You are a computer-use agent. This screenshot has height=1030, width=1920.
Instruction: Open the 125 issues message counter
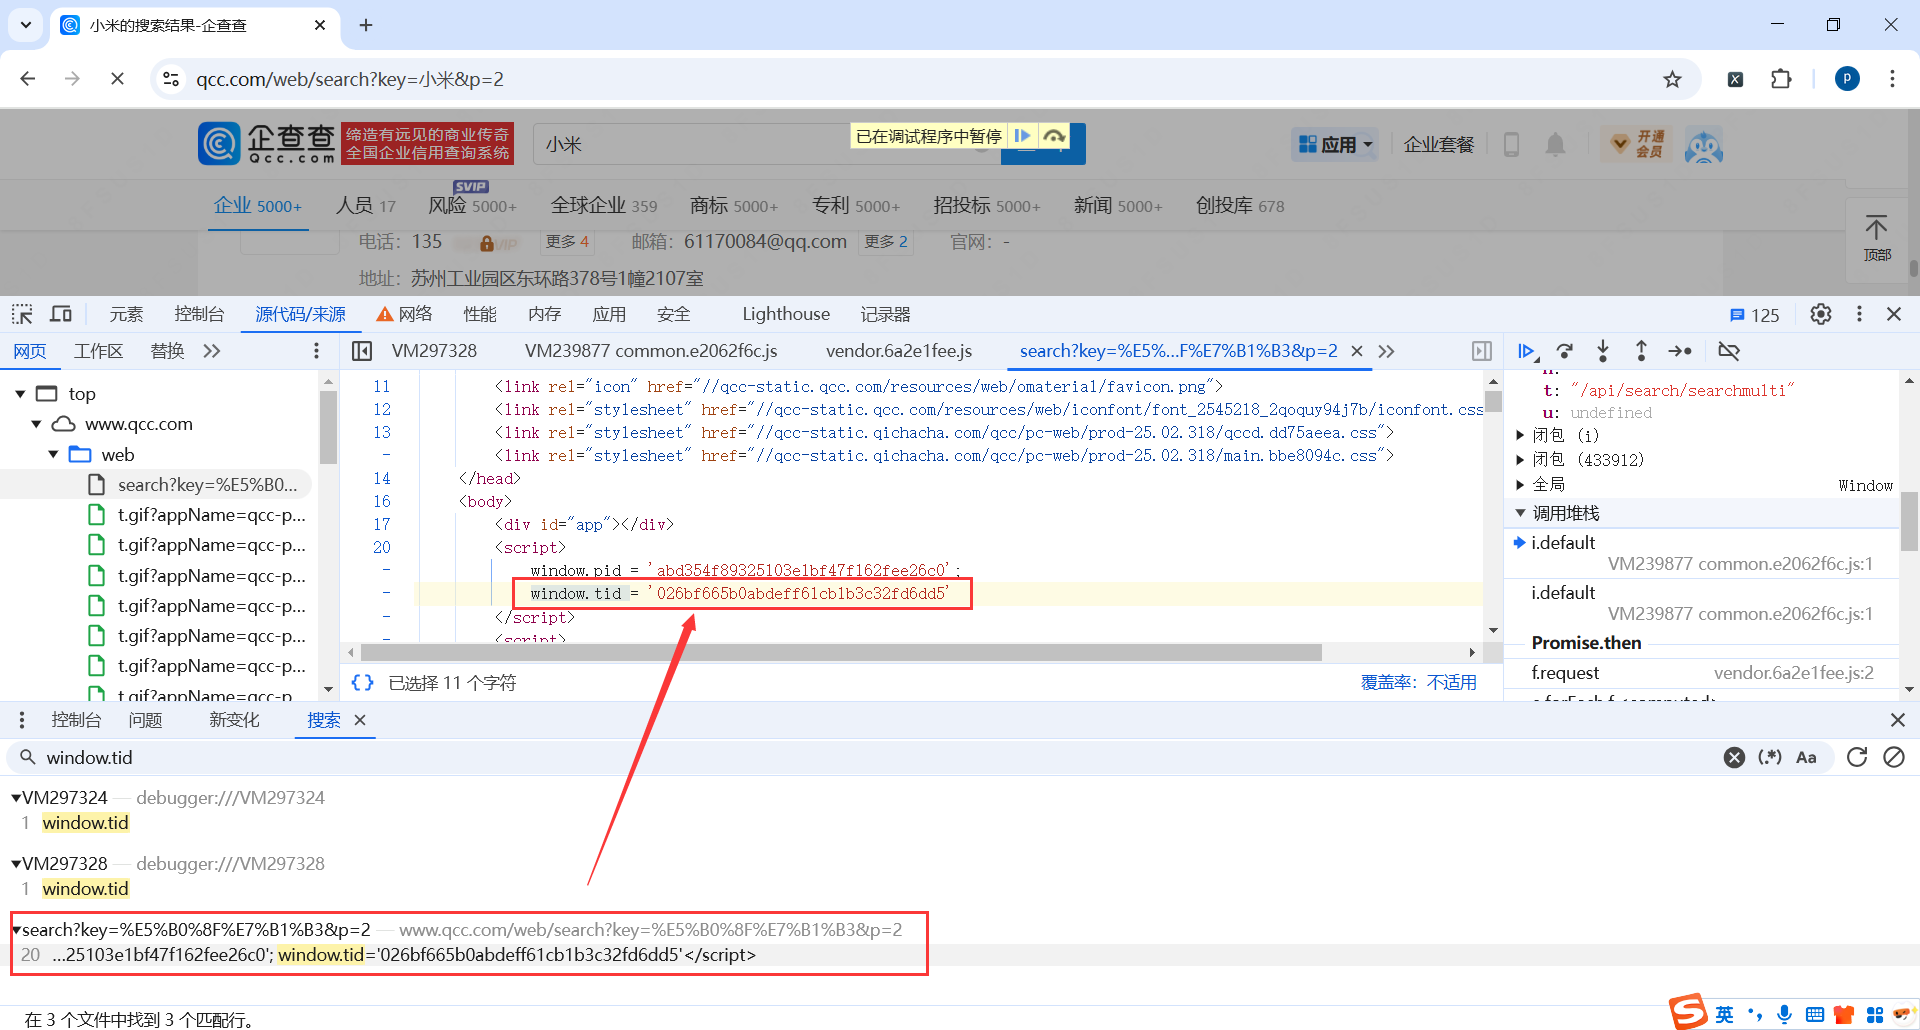click(1755, 315)
